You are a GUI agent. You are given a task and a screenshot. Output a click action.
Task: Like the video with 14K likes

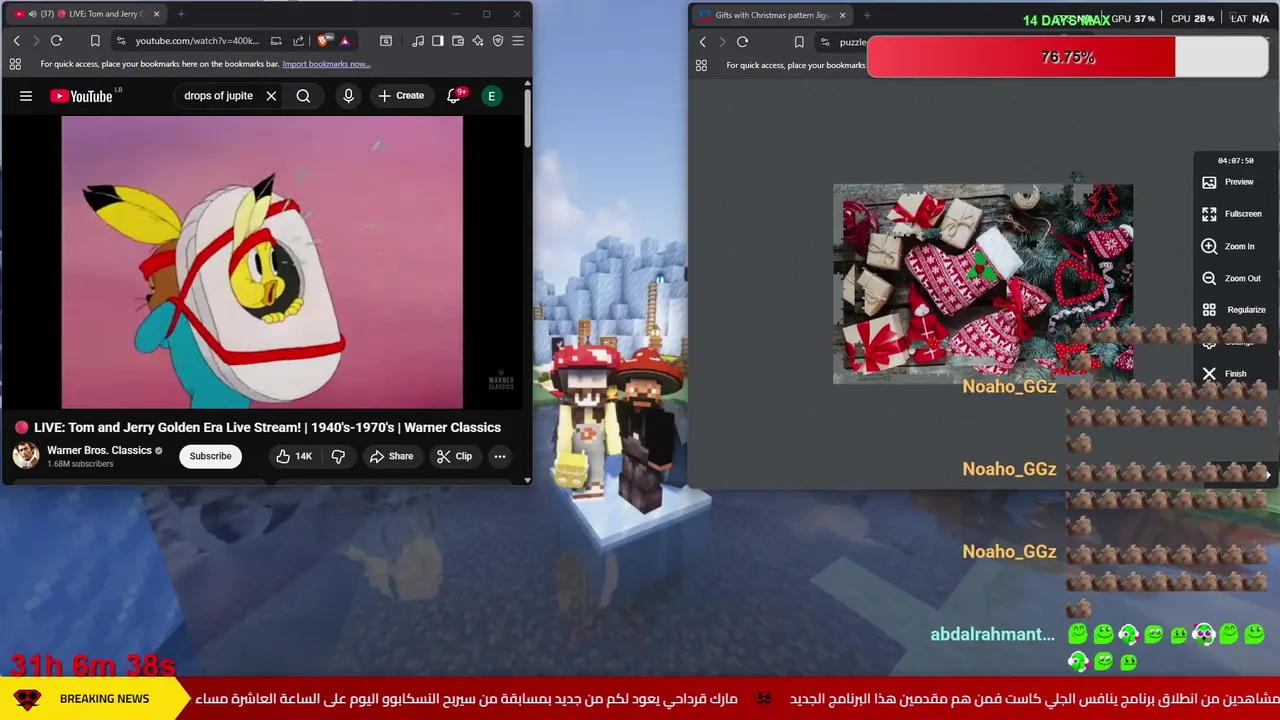(294, 456)
